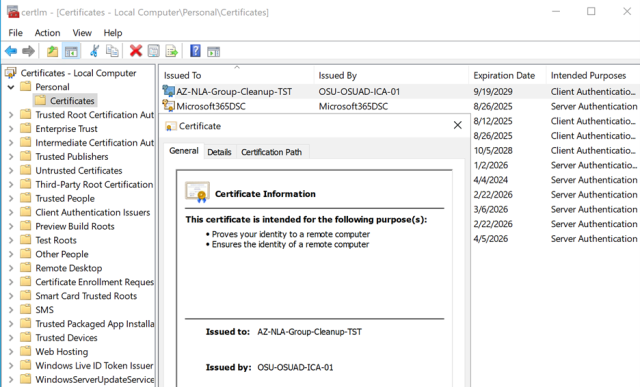Viewport: 640px width, 387px height.
Task: Click the 10/5/2028 expiration date cell
Action: (x=493, y=150)
